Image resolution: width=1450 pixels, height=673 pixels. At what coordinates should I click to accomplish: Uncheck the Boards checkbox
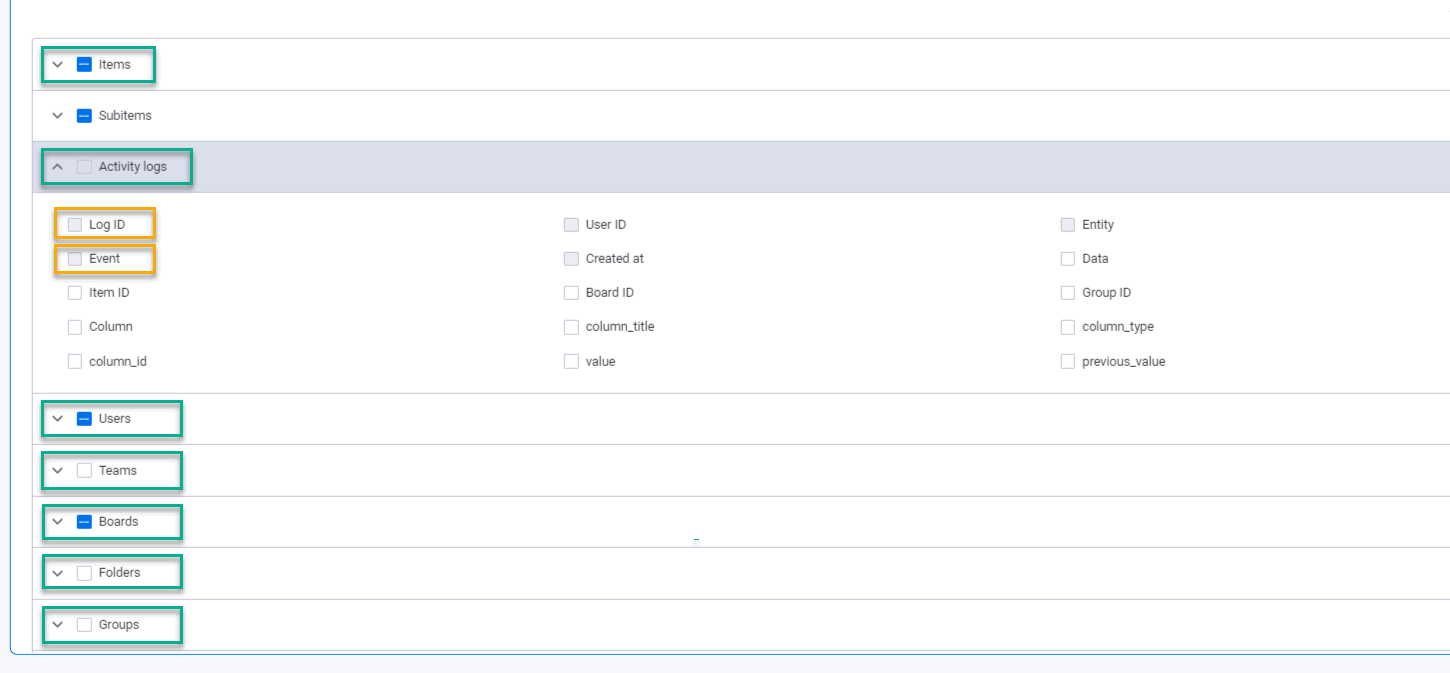[84, 521]
